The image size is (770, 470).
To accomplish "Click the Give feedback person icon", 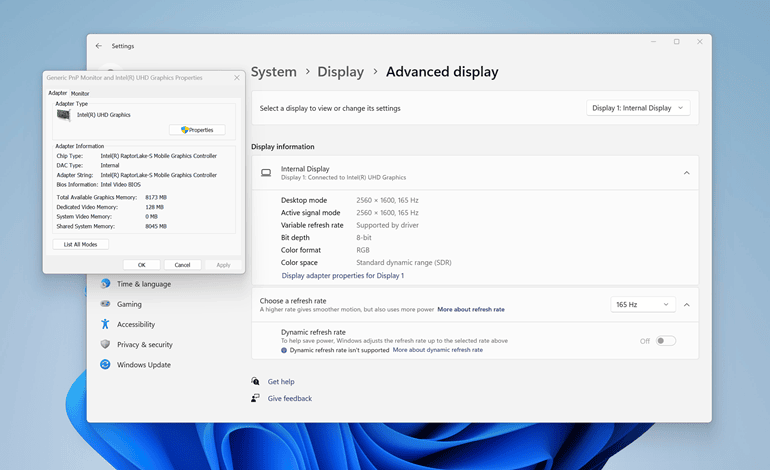I will coord(255,398).
